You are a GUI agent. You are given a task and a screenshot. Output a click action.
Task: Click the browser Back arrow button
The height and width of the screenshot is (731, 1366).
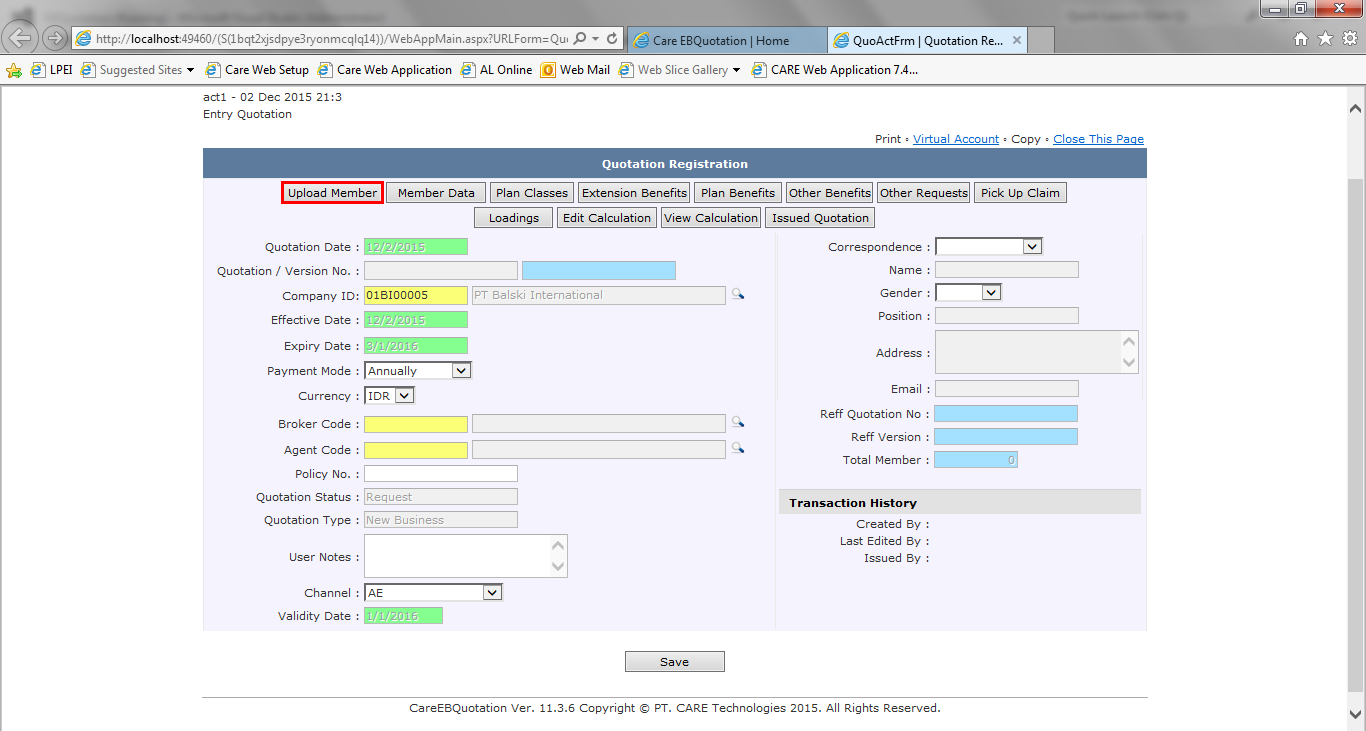coord(21,39)
